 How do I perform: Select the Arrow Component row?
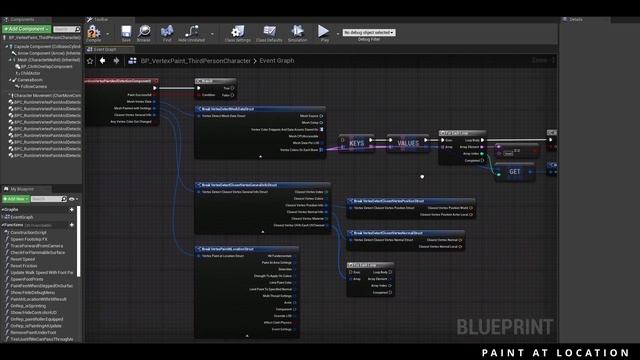[46, 53]
